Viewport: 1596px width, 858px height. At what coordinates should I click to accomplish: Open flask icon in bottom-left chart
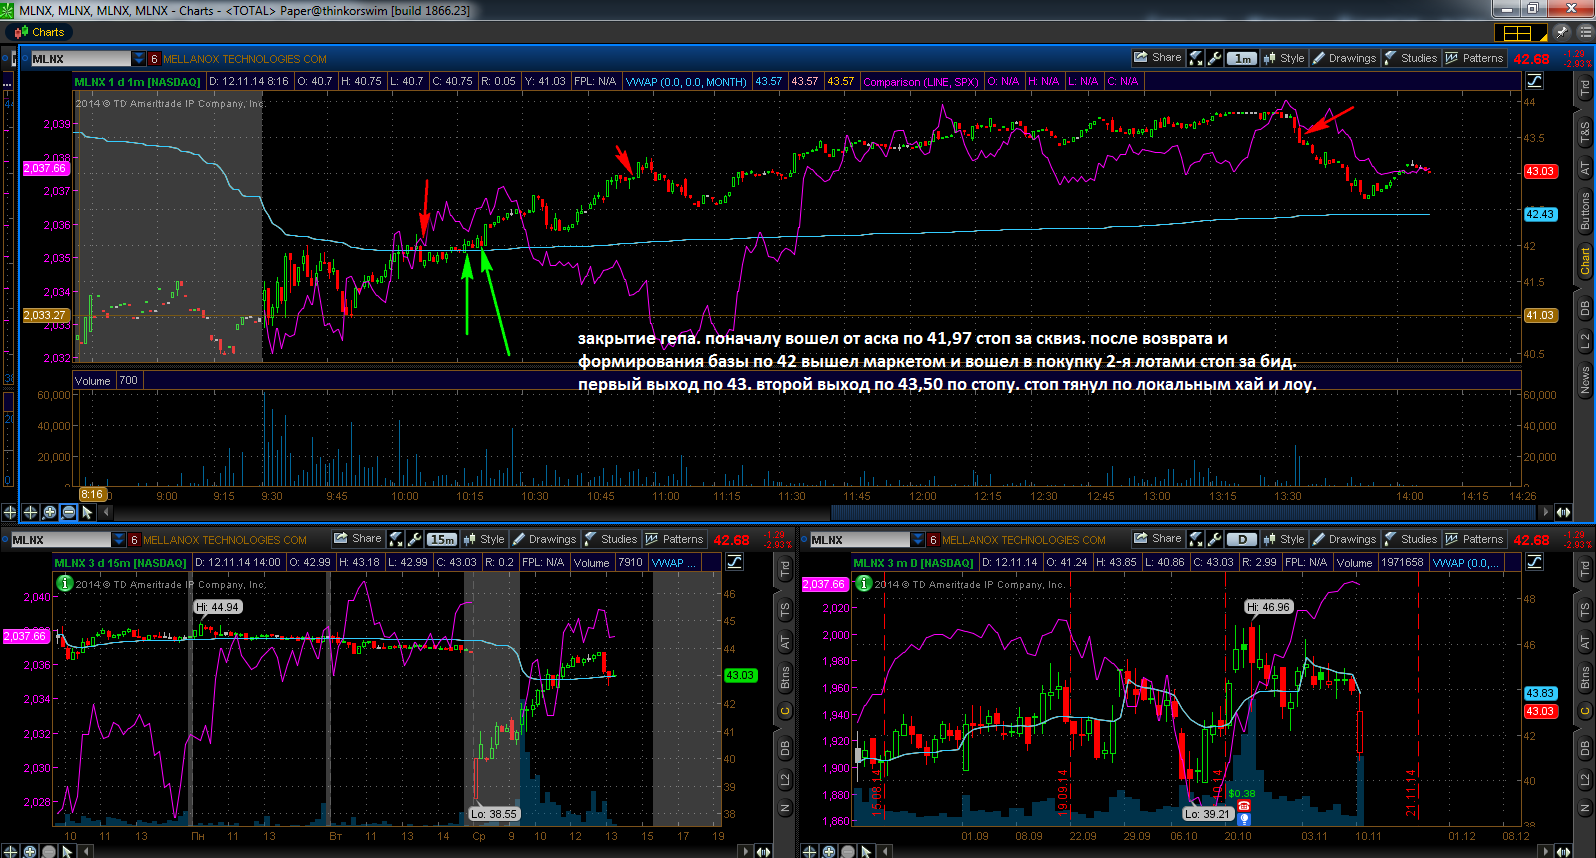click(397, 539)
